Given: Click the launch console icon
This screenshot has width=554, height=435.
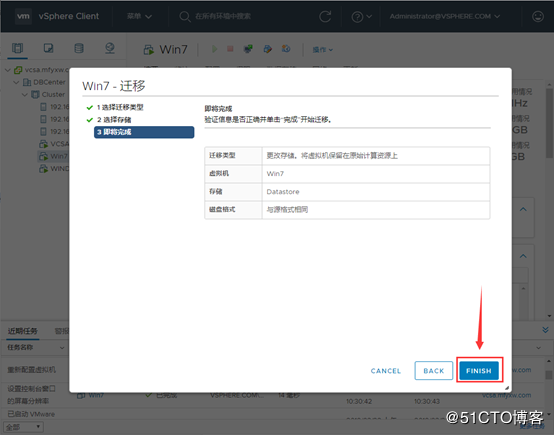Looking at the screenshot, I should 248,49.
